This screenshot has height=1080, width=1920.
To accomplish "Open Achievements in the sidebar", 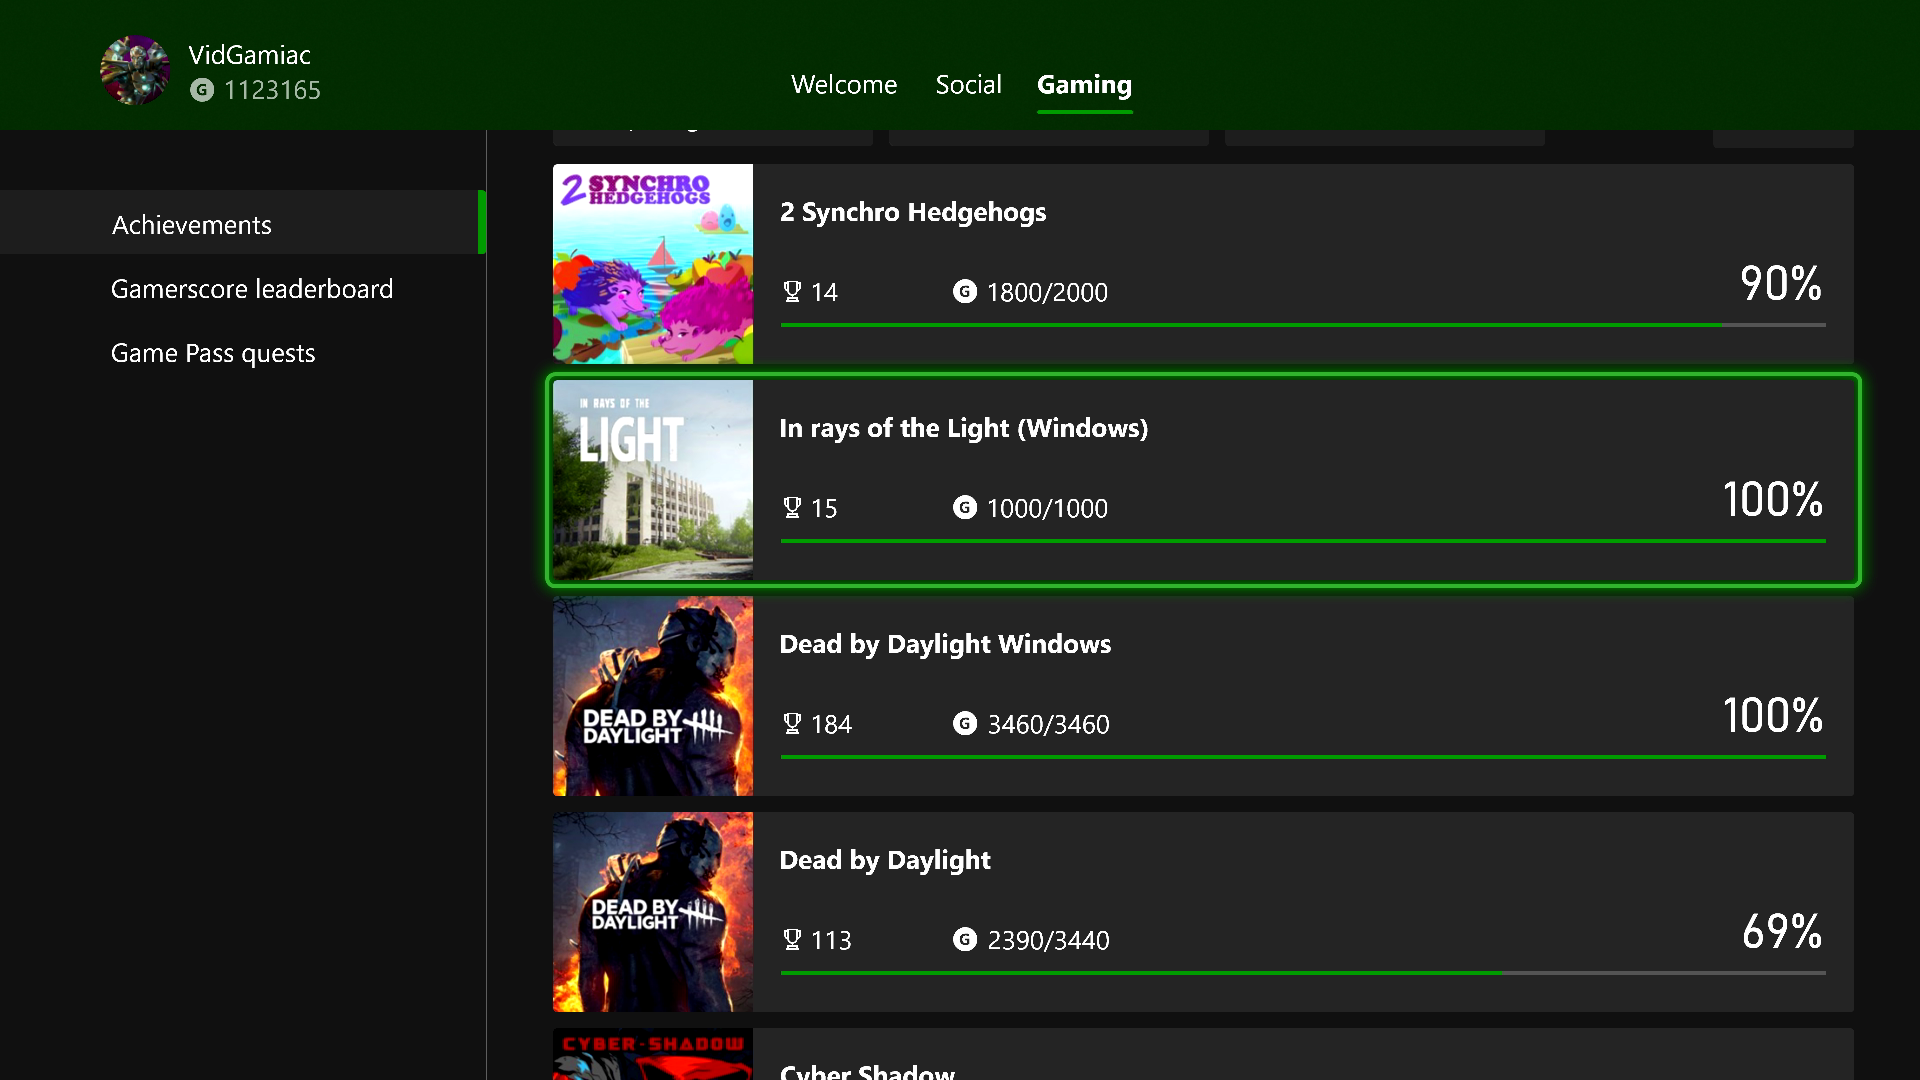I will pyautogui.click(x=241, y=224).
